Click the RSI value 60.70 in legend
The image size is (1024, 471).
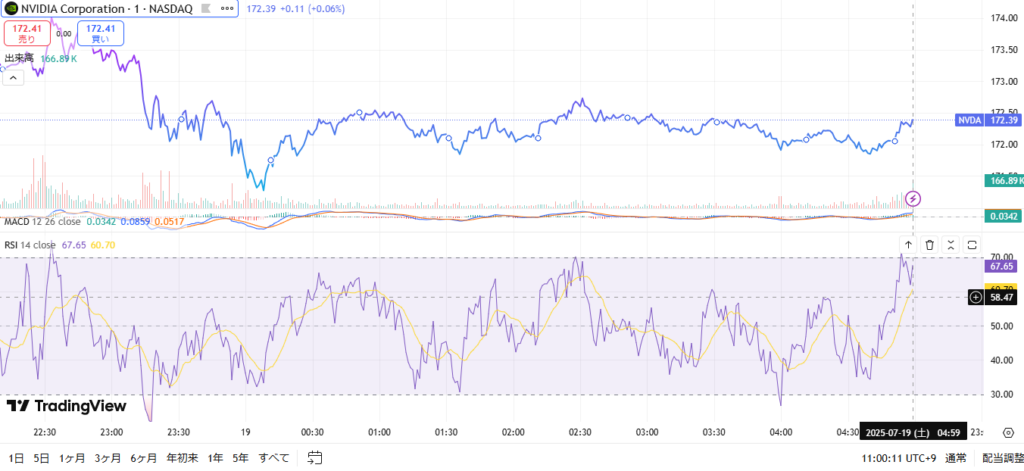pyautogui.click(x=103, y=245)
